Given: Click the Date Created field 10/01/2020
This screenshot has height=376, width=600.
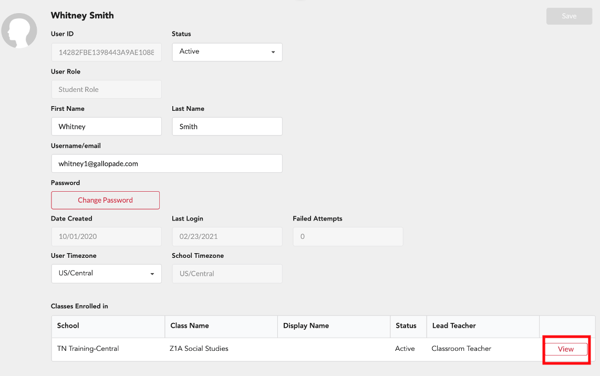Looking at the screenshot, I should click(106, 237).
